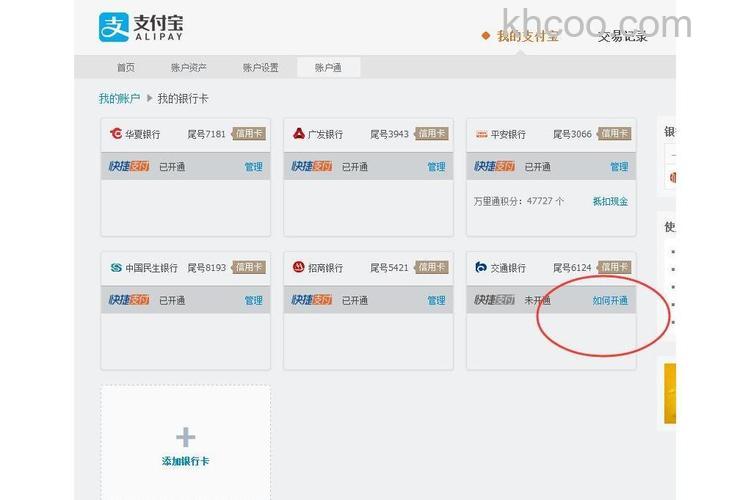Click 如何开通 on the 交通银行 card

tap(610, 300)
